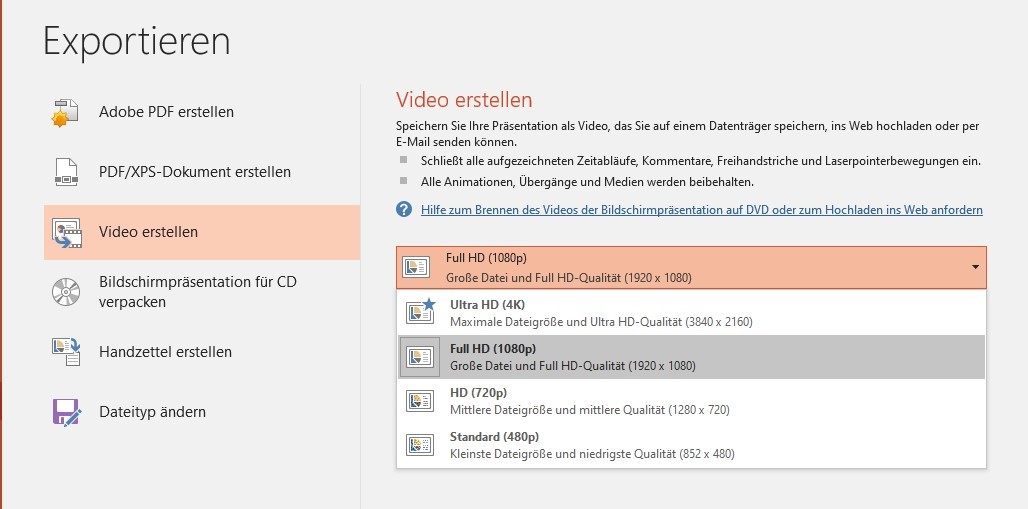Click the Video erstellen filmstrip icon

tap(66, 232)
